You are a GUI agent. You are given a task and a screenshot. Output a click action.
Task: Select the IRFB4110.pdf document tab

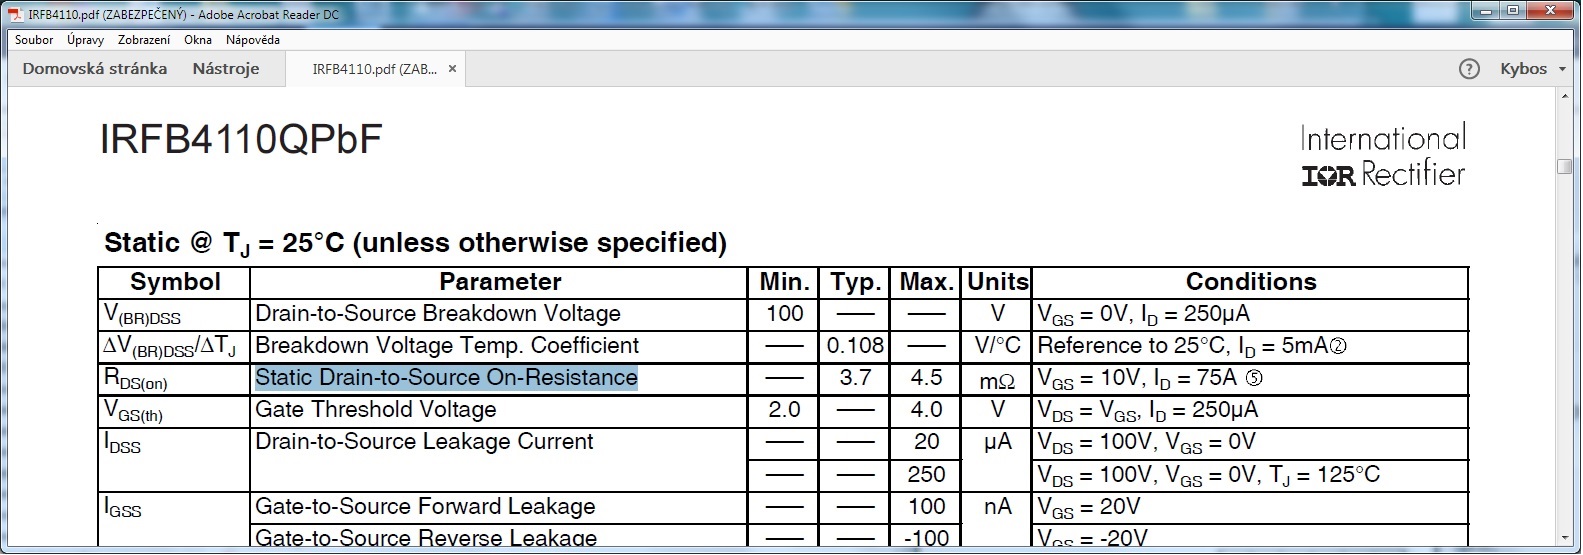tap(374, 69)
